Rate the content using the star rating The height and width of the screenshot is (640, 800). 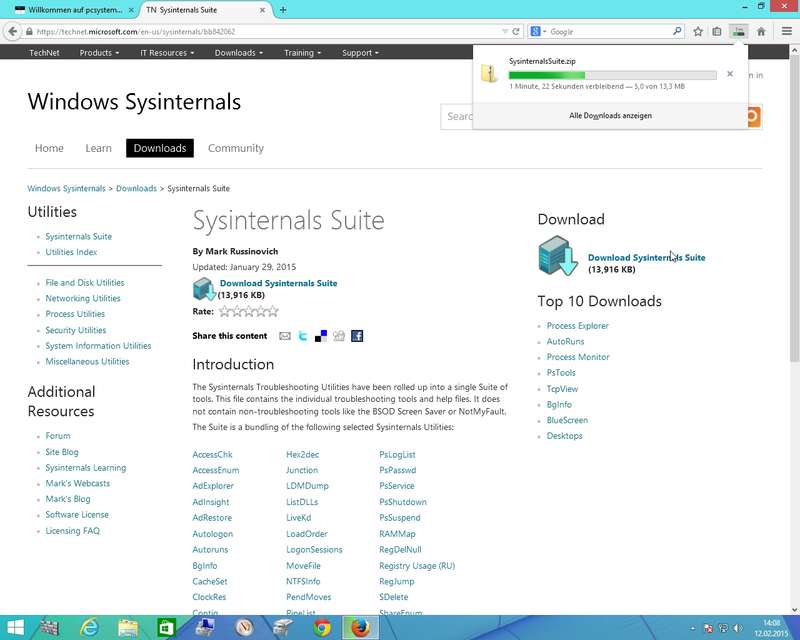pos(249,311)
